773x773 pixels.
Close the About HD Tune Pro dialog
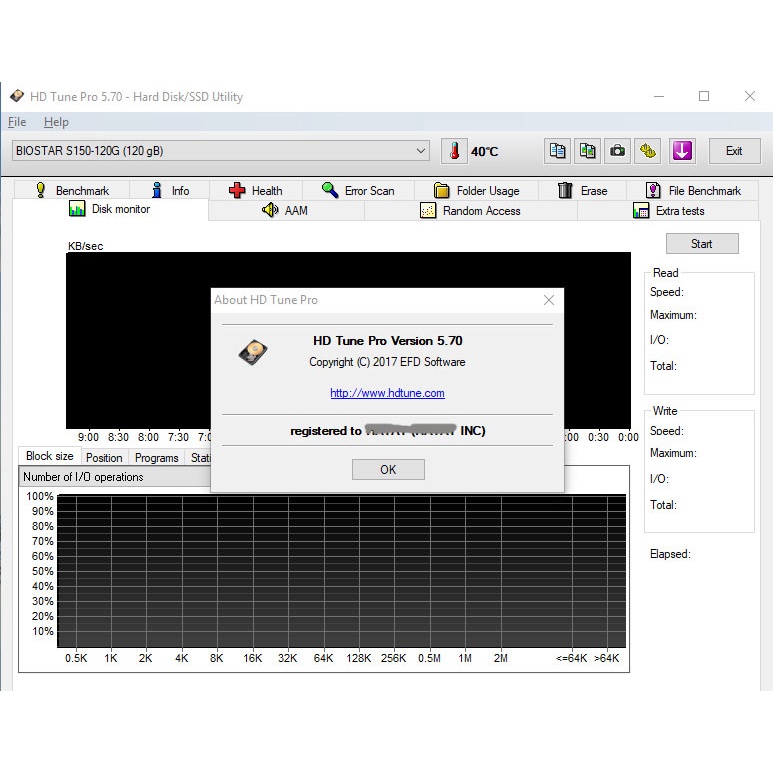point(549,300)
